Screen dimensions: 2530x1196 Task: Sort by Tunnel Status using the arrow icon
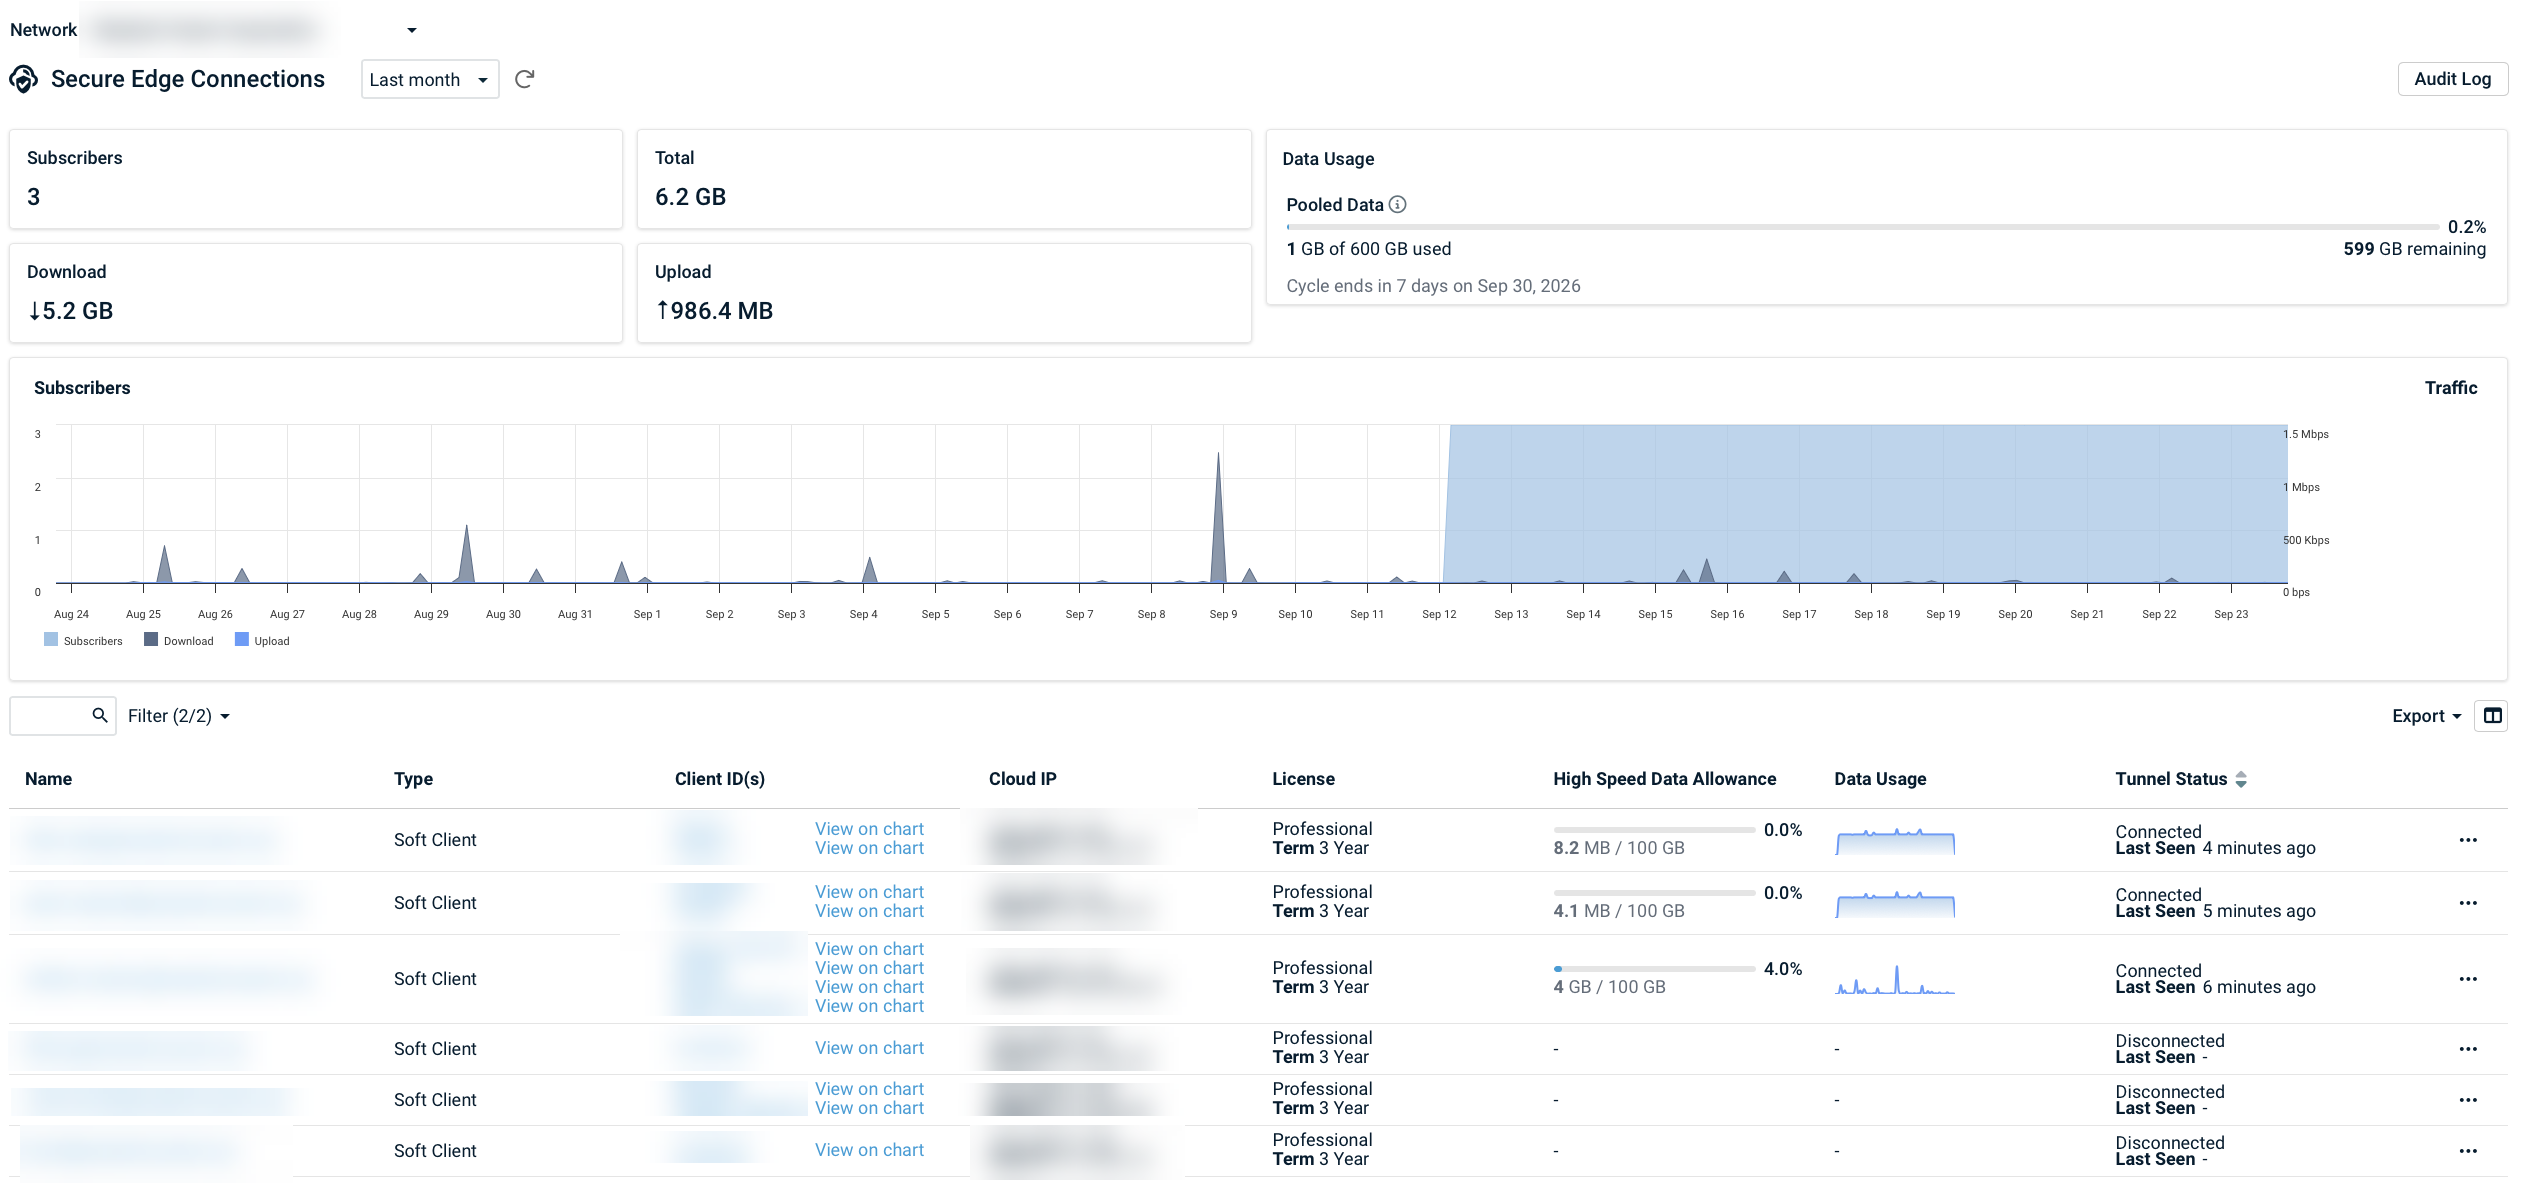point(2241,779)
